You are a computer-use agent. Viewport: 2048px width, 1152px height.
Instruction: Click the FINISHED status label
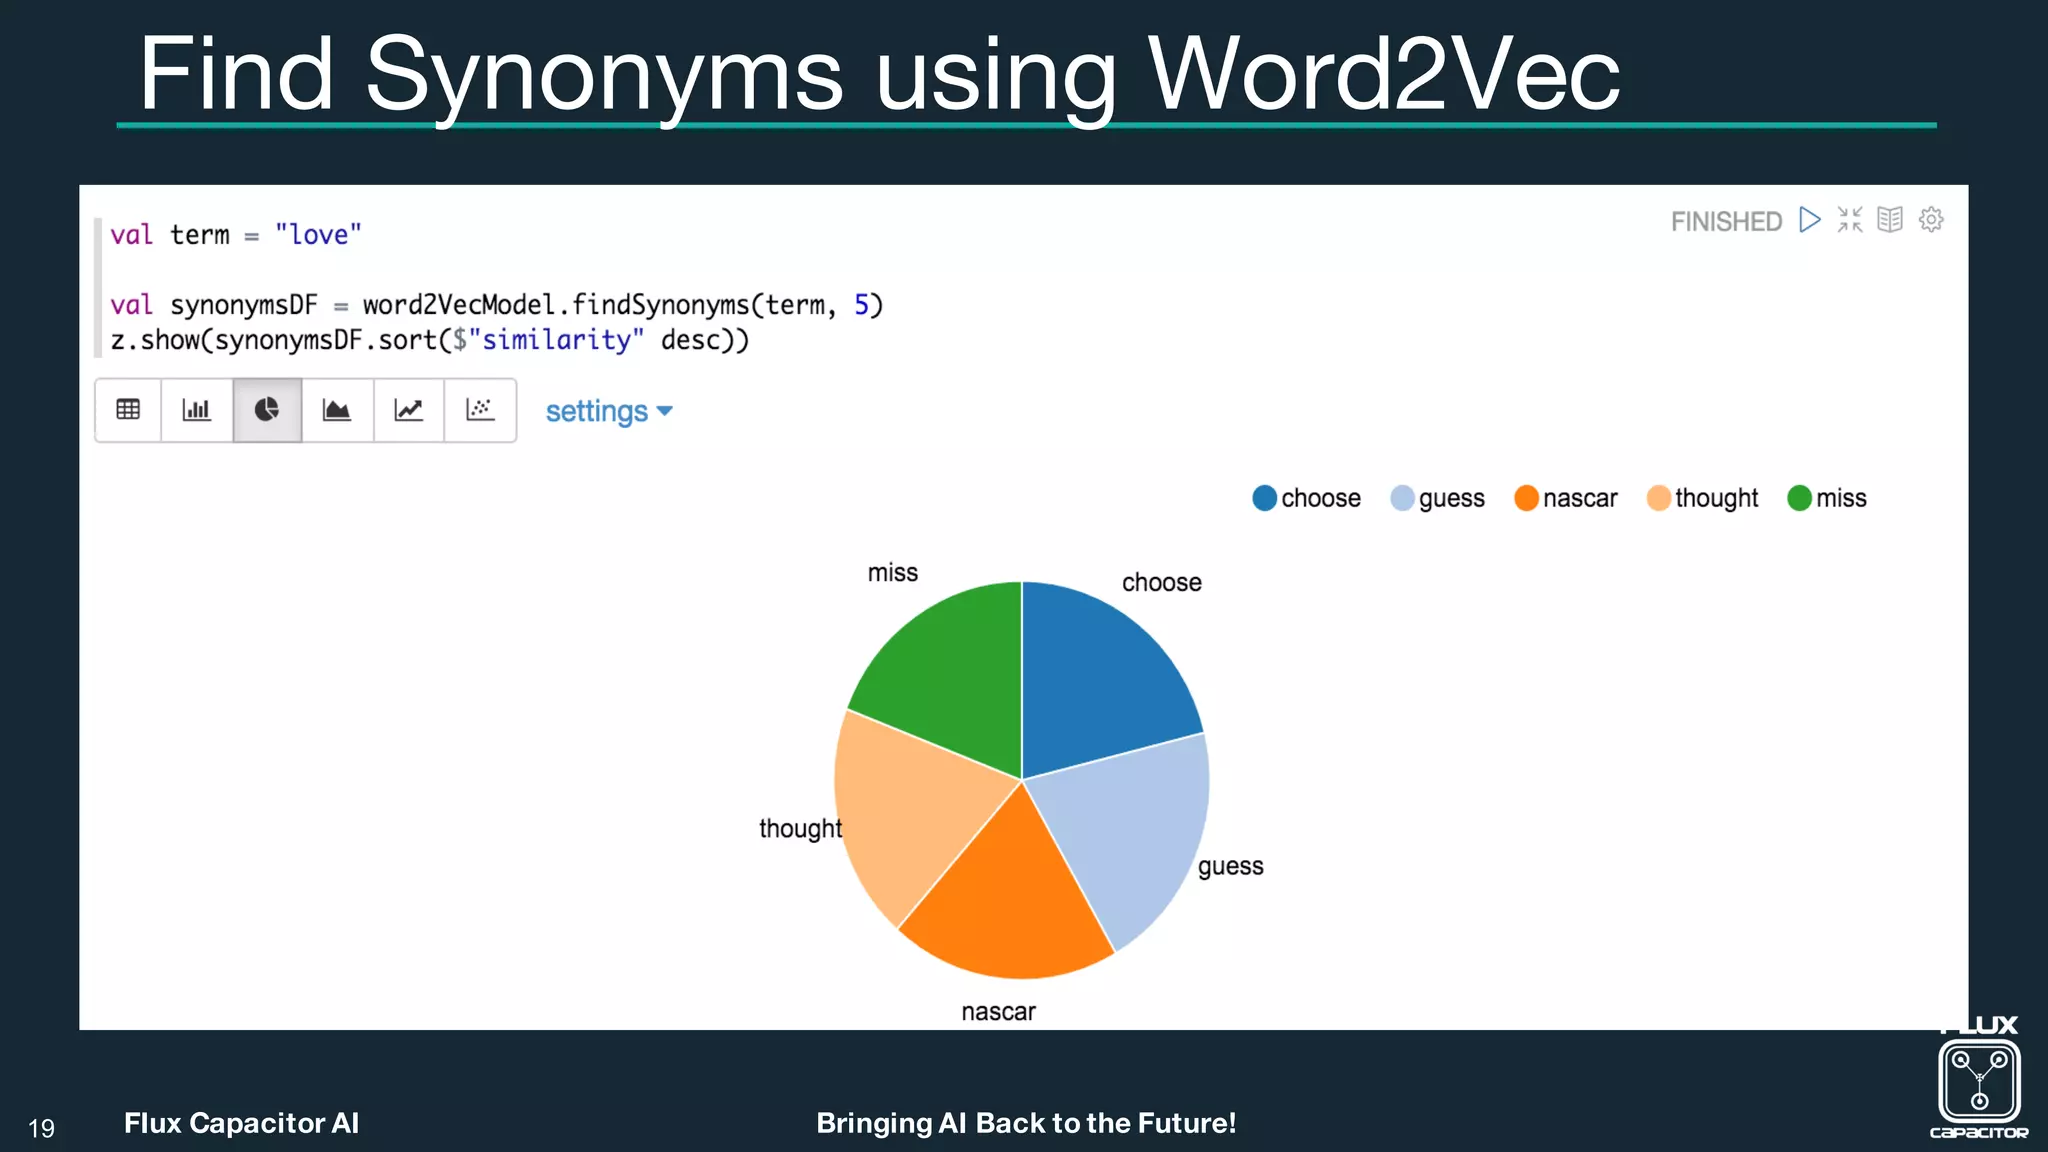pyautogui.click(x=1726, y=221)
